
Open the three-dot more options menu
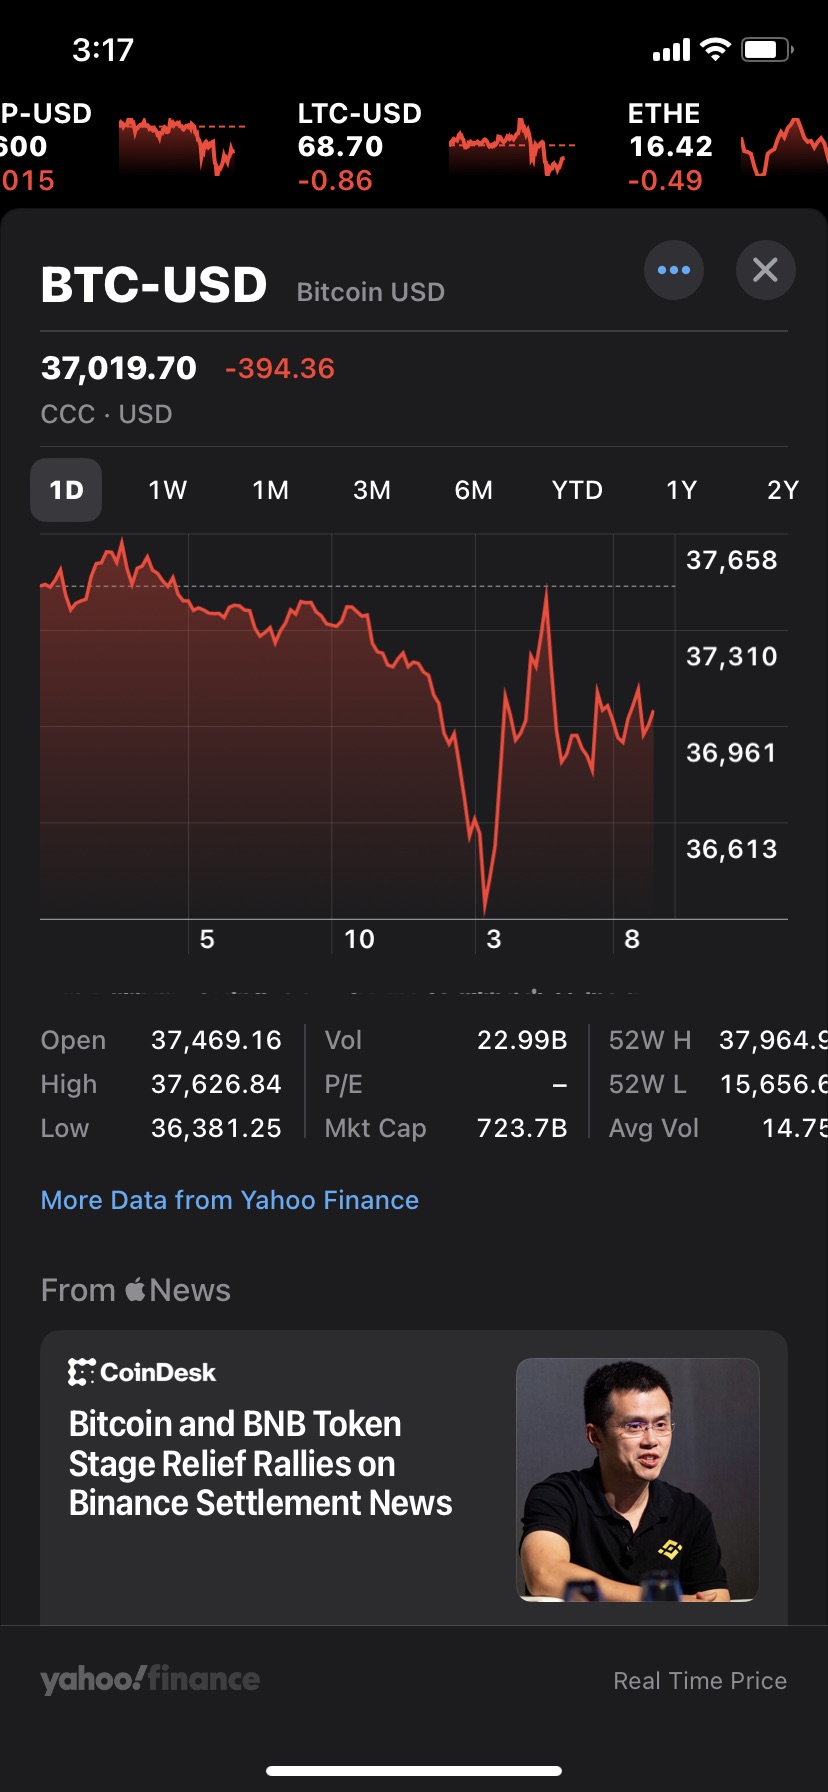(674, 270)
